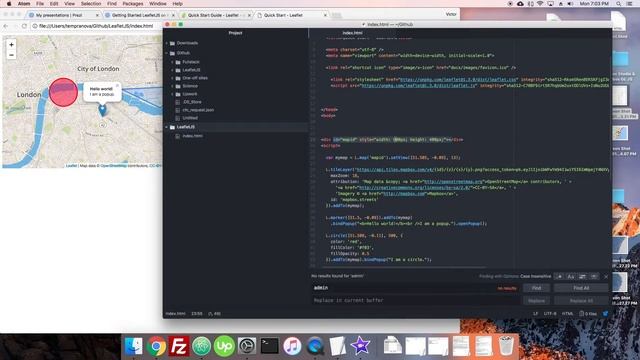Viewport: 640px width, 360px height.
Task: Zoom in on the Leaflet map
Action: [11, 44]
